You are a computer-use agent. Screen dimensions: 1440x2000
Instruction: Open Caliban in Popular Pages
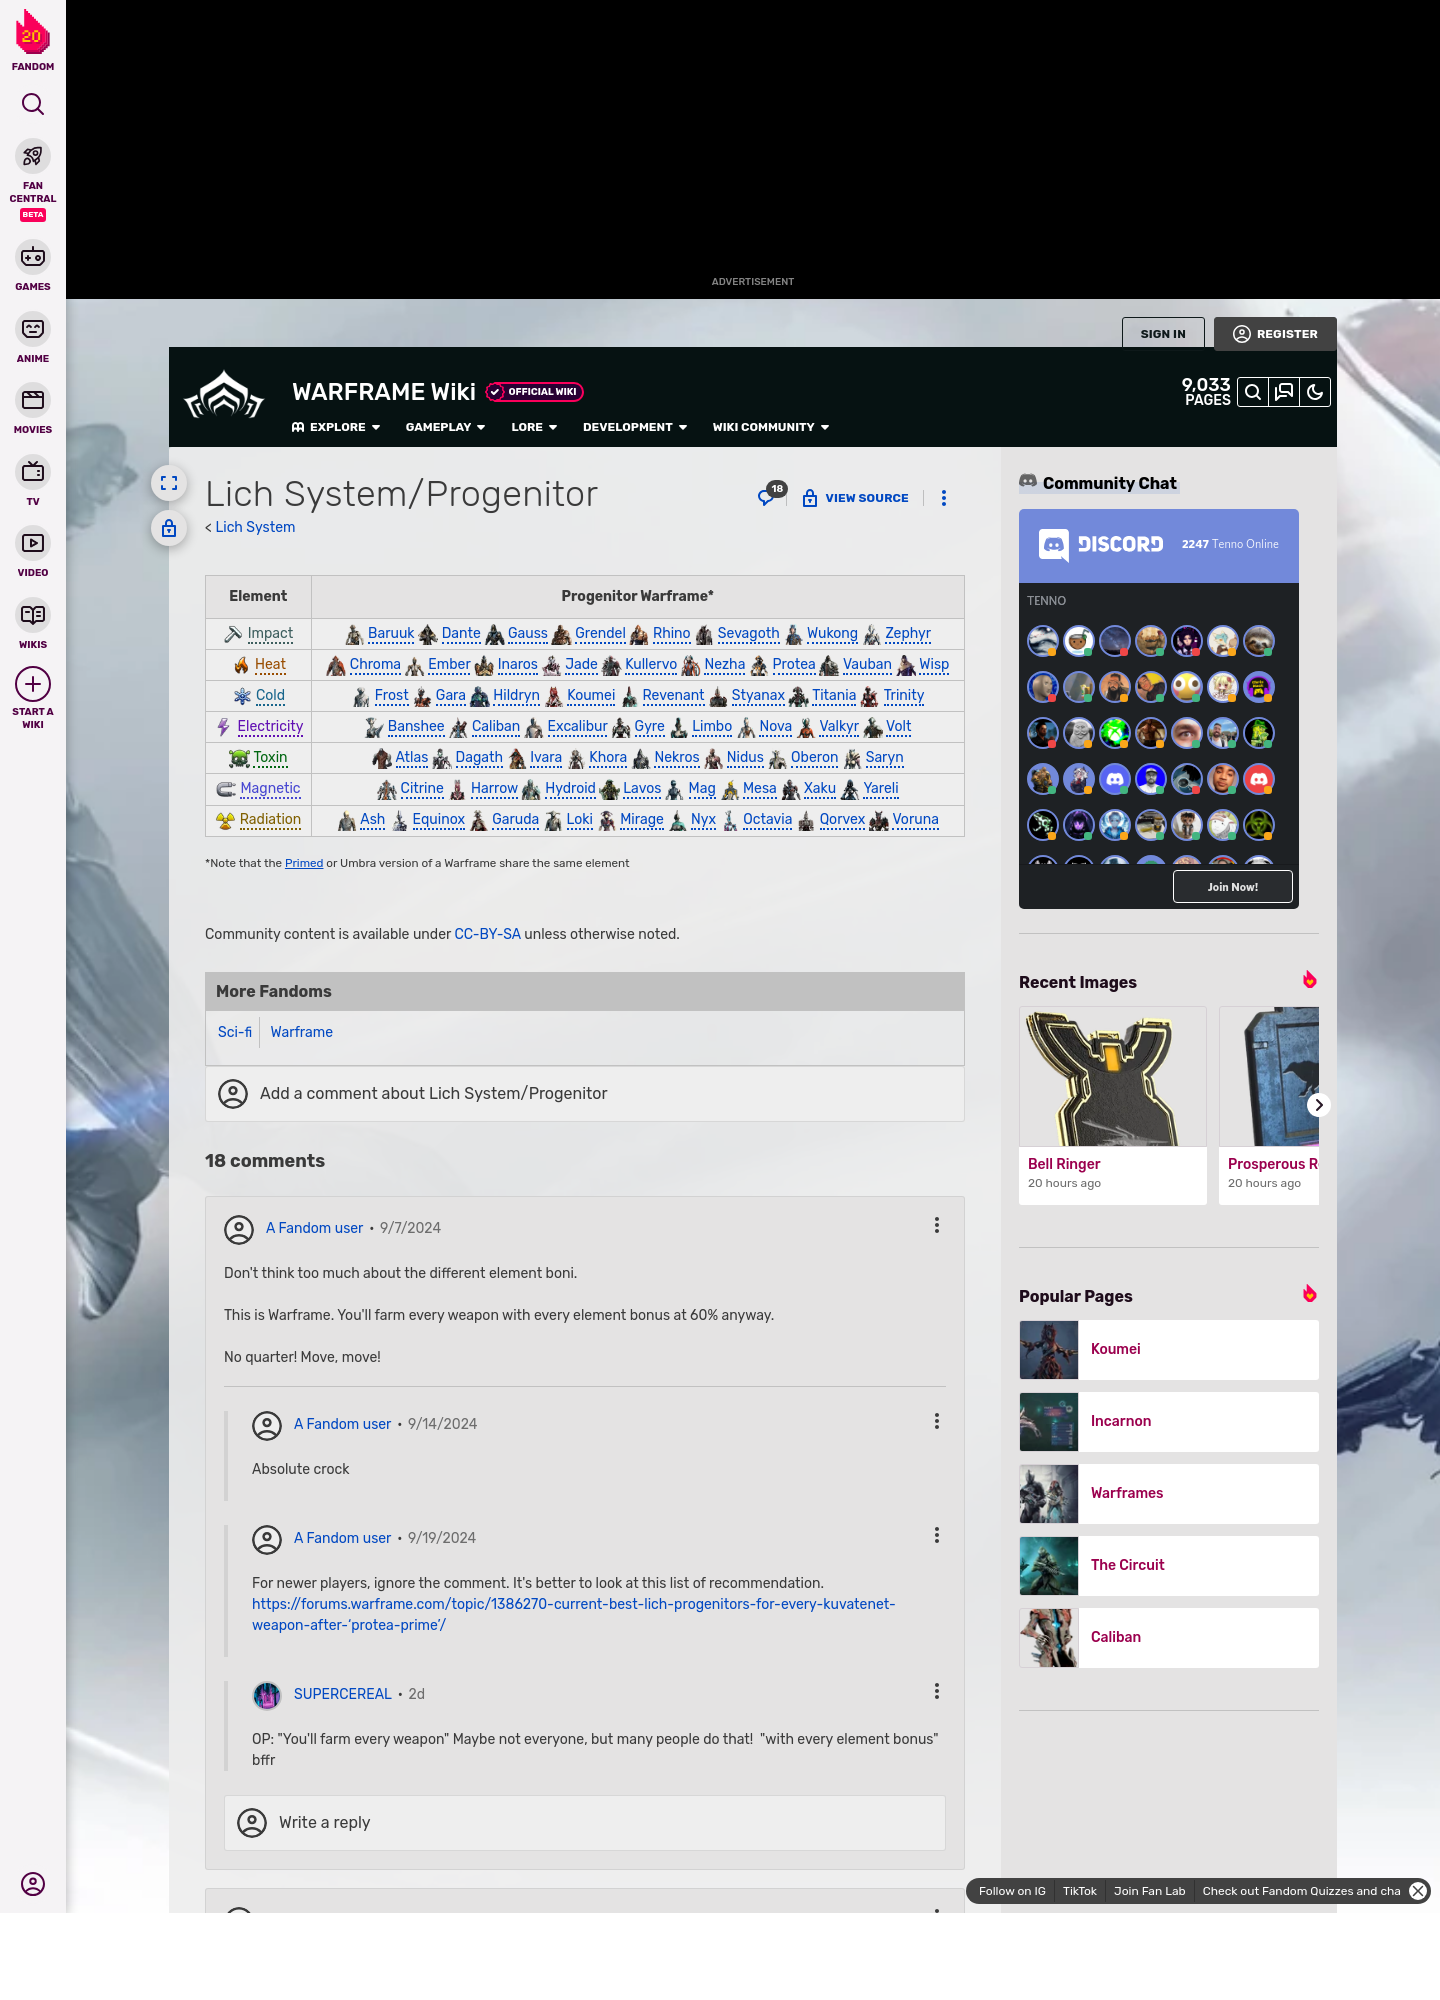tap(1169, 1638)
